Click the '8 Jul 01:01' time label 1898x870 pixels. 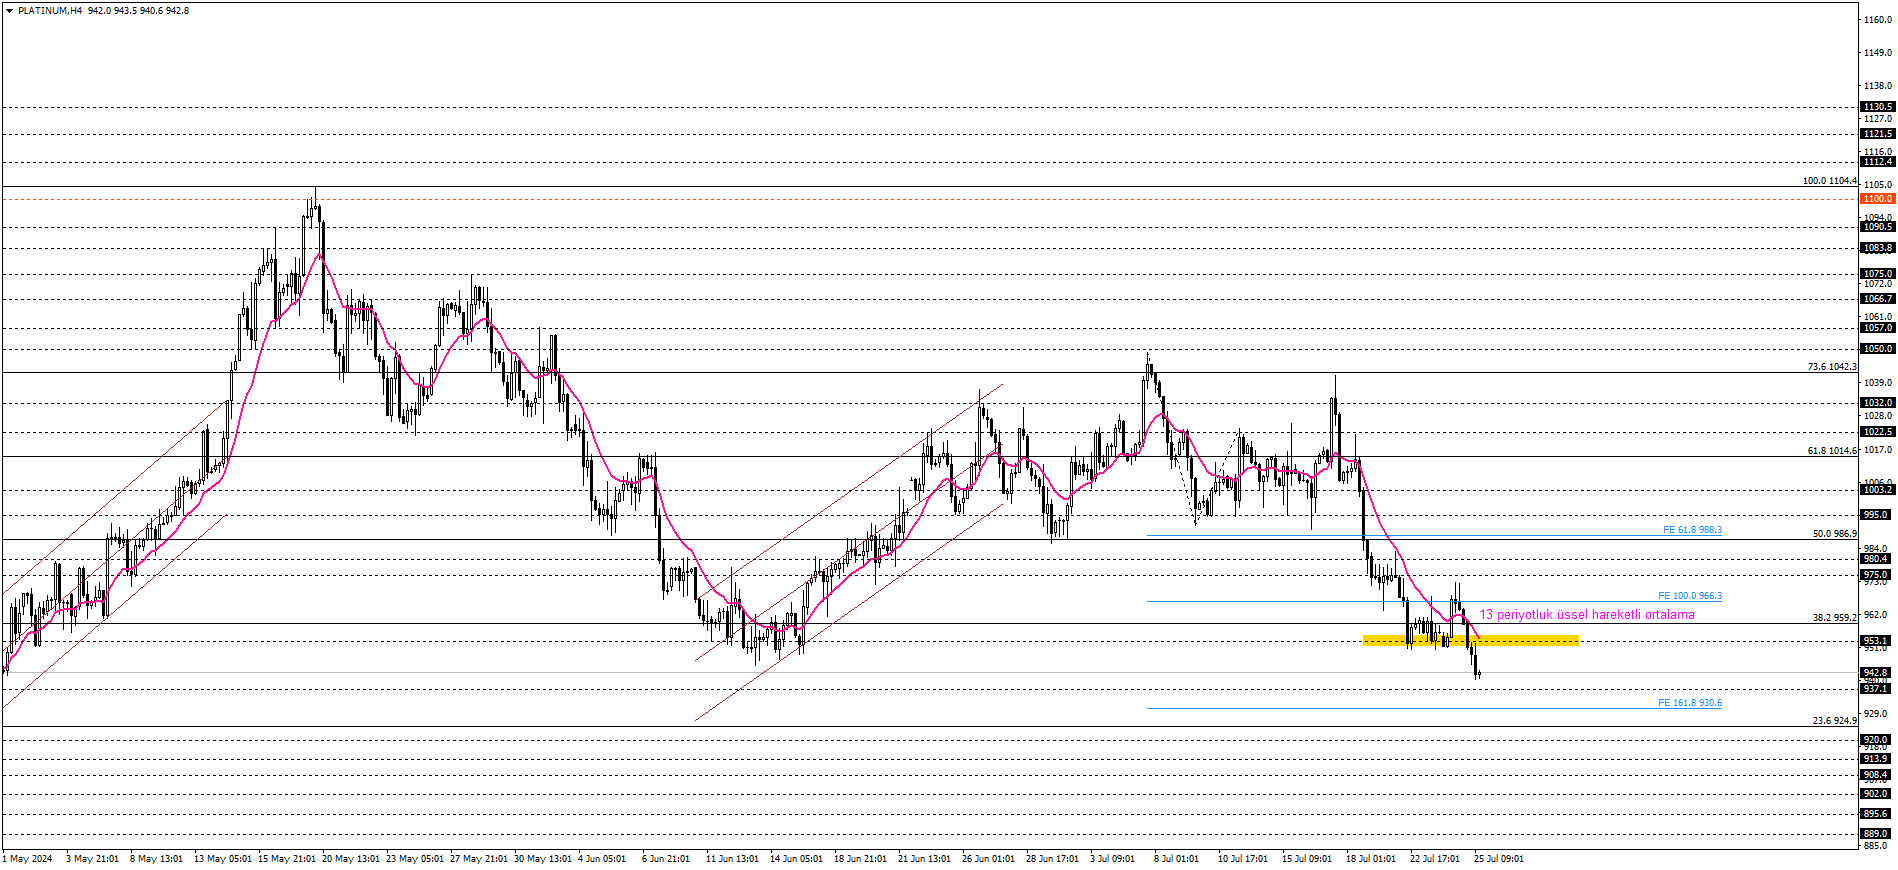pos(1176,859)
